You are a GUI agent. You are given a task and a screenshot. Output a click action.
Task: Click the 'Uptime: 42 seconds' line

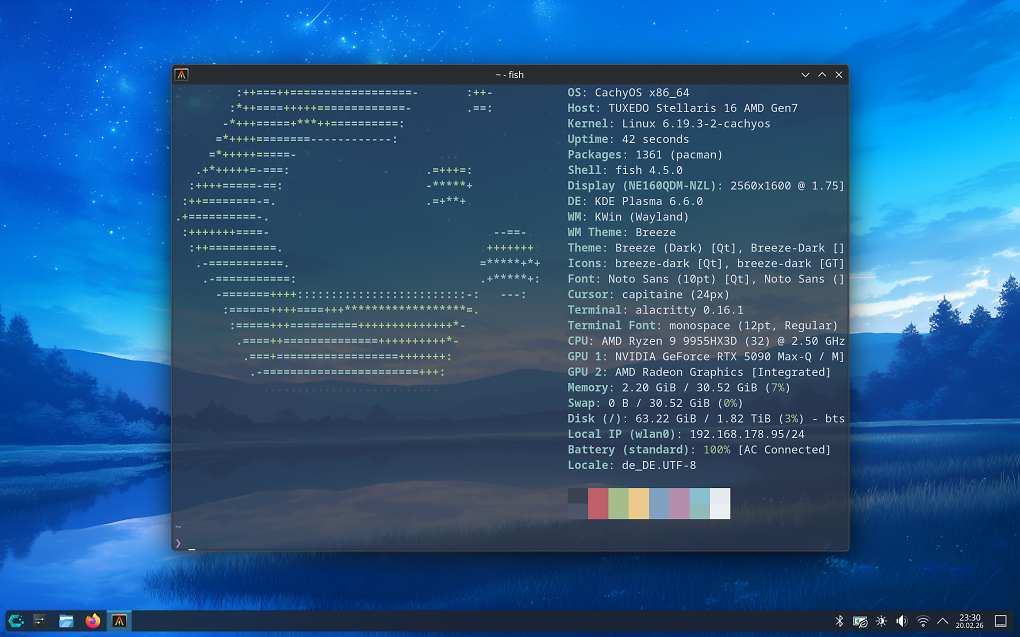pyautogui.click(x=628, y=139)
